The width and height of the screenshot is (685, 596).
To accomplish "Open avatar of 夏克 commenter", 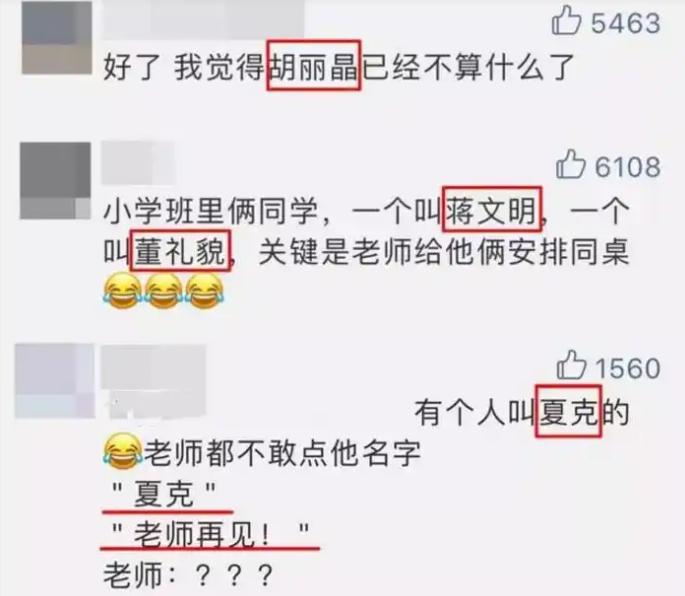I will (x=55, y=381).
